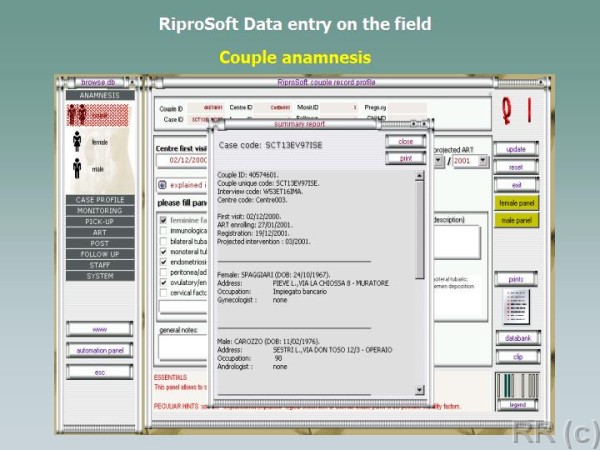Toggle the feminine factor checkbox

tap(163, 220)
